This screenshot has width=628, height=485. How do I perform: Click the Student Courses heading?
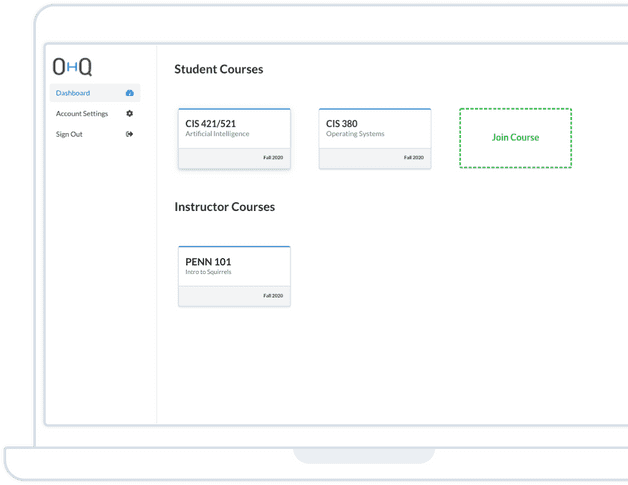pos(219,70)
